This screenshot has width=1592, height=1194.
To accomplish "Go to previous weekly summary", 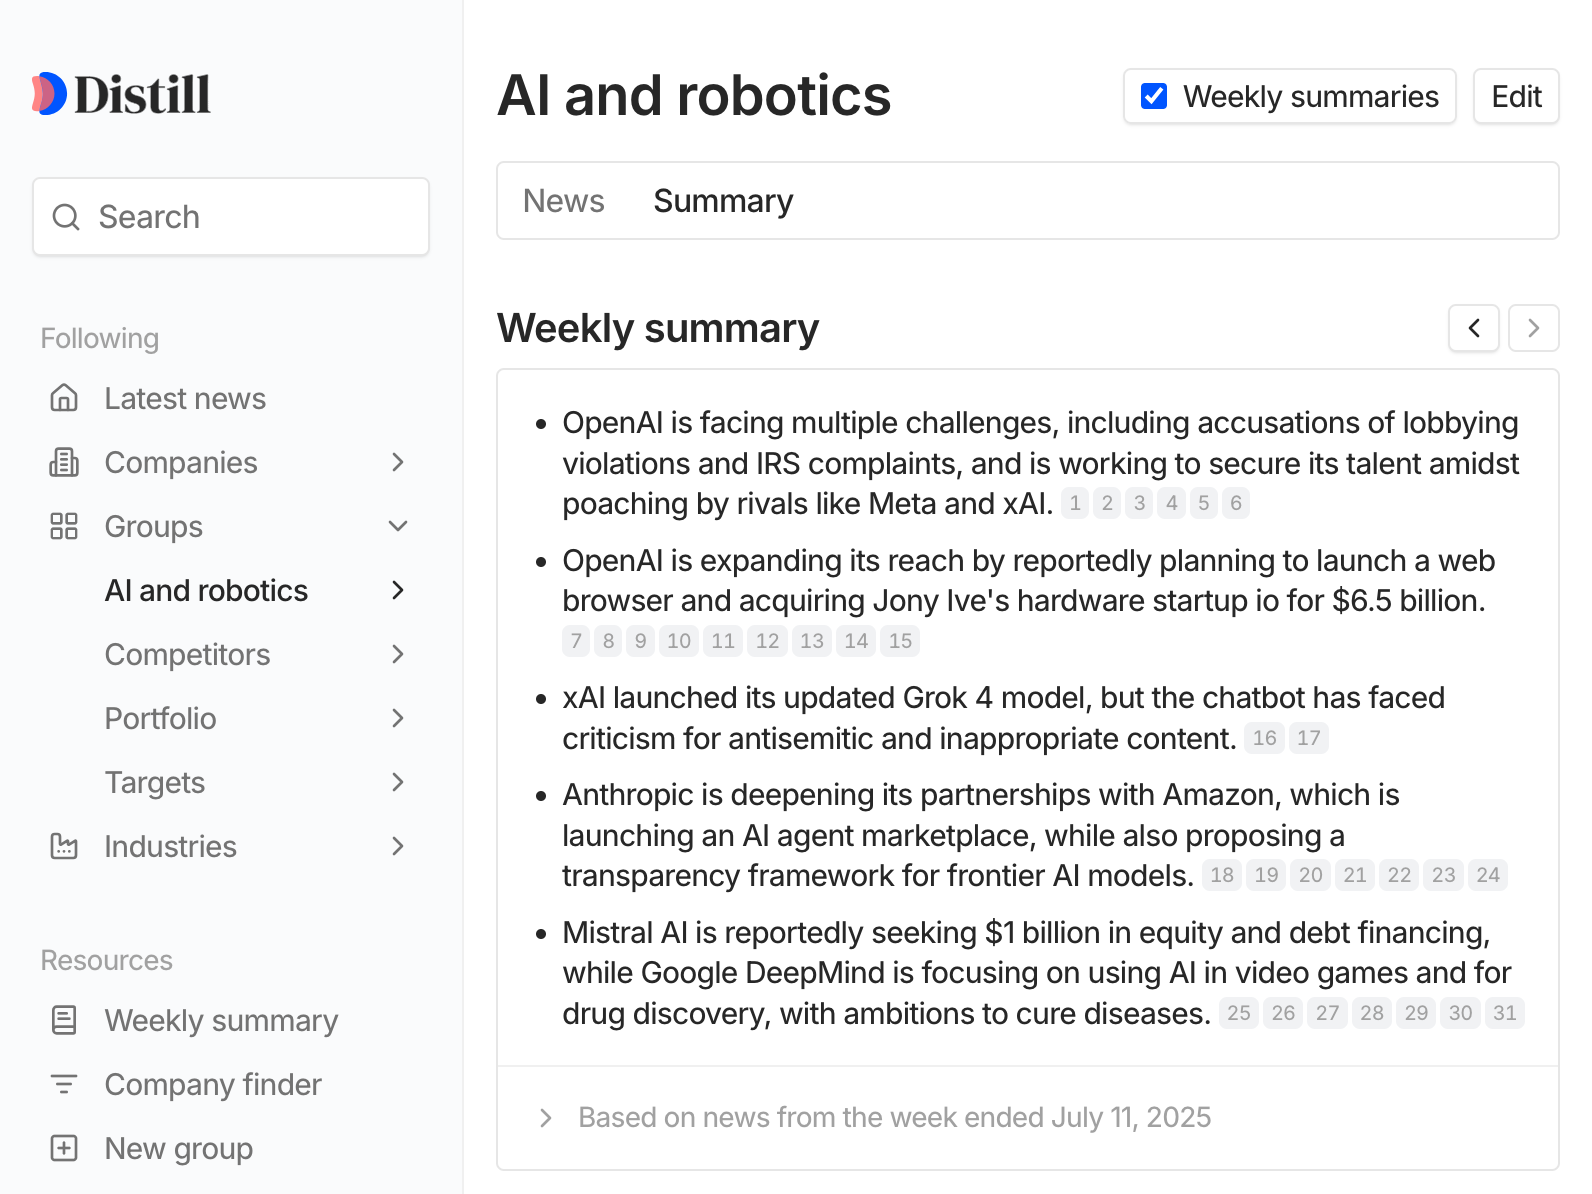I will tap(1474, 328).
